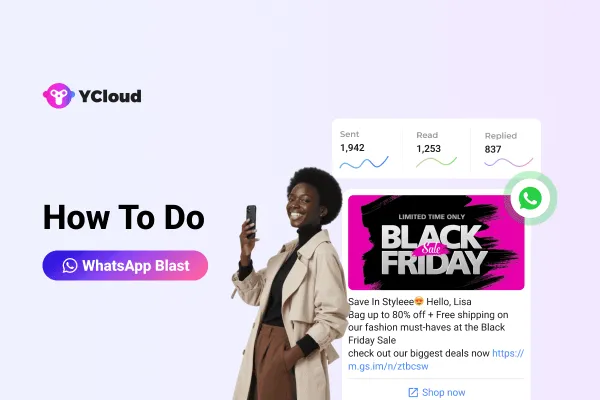Click the Black Friday banner image
The image size is (600, 400).
click(436, 242)
